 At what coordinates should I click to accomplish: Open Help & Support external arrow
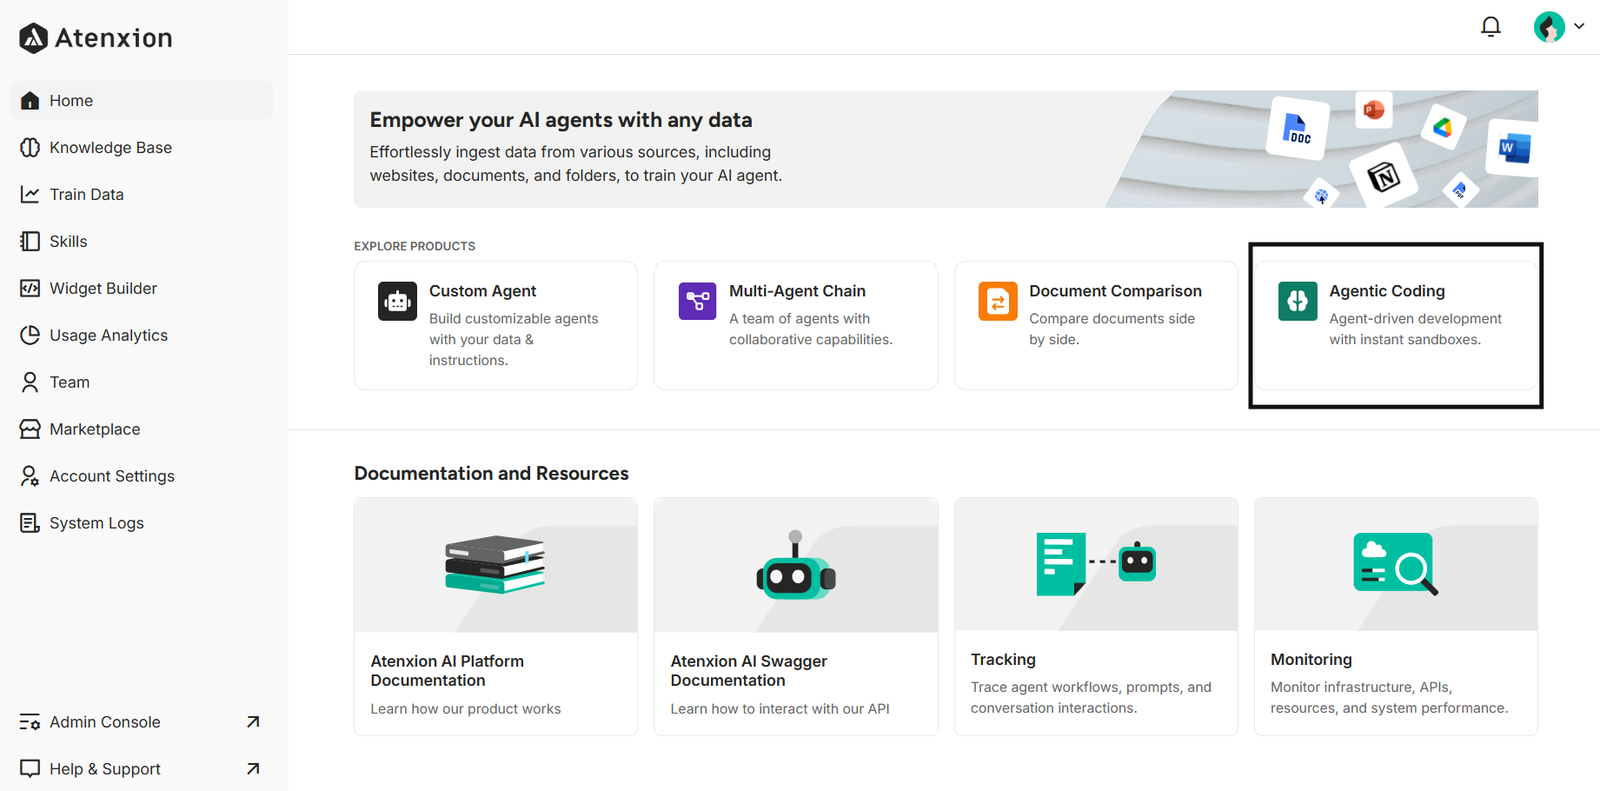click(253, 769)
